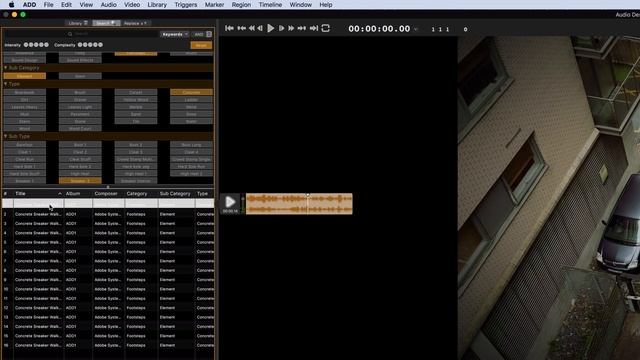The height and width of the screenshot is (360, 640).
Task: Toggle the Sneaker 2 sub type filter
Action: (80, 181)
